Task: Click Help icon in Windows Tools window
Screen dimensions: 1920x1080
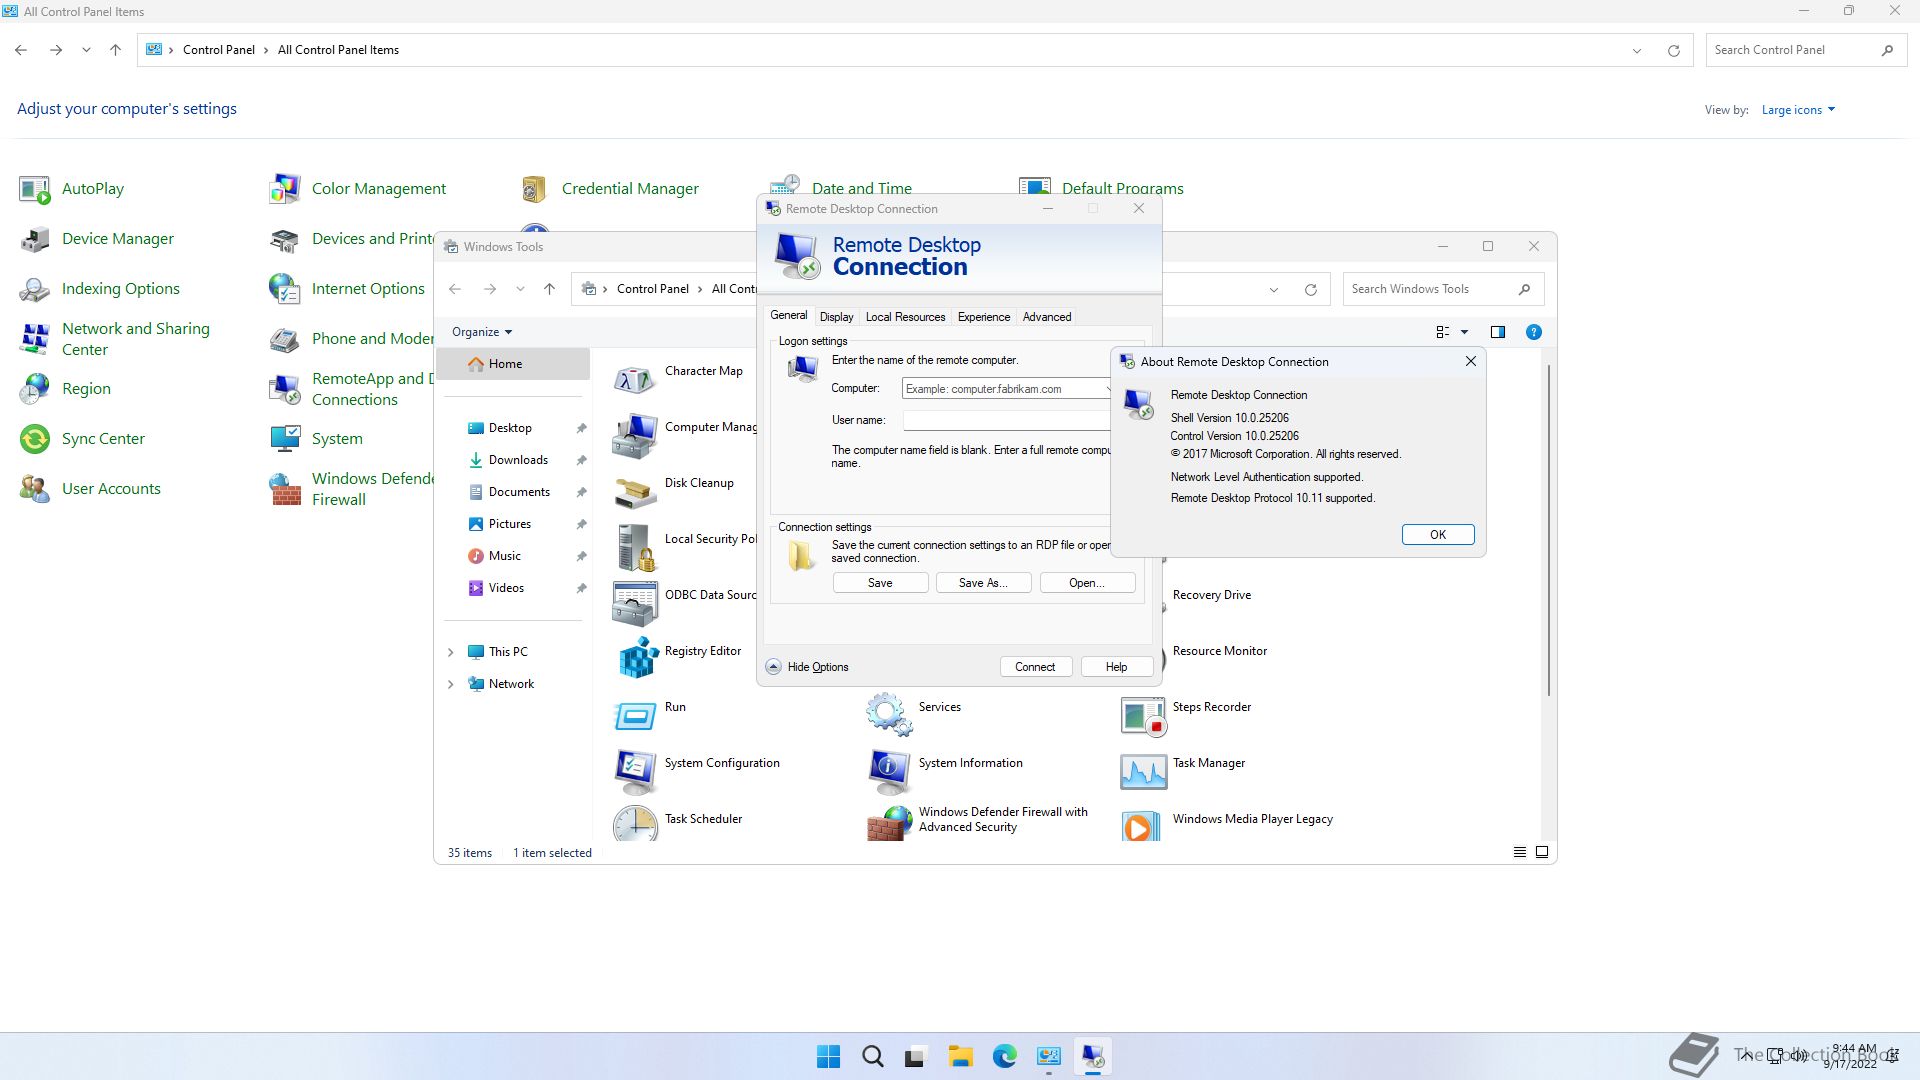Action: [x=1534, y=332]
